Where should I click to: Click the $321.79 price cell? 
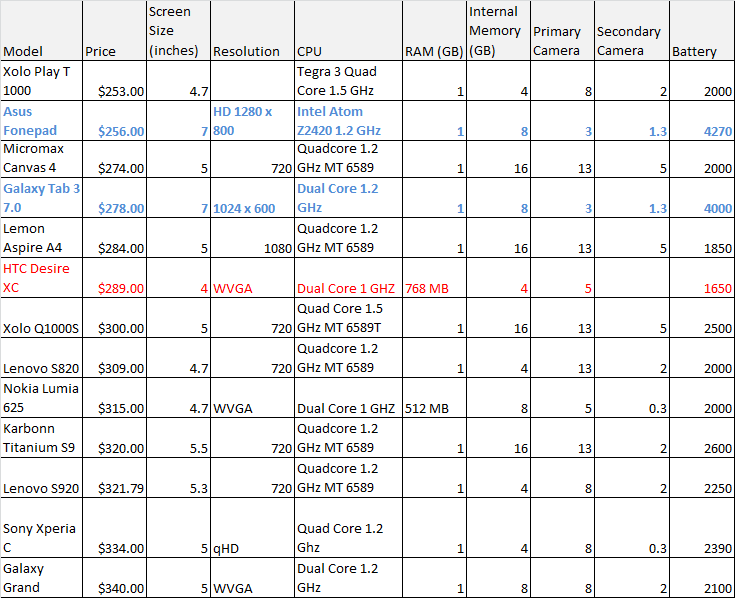click(114, 478)
